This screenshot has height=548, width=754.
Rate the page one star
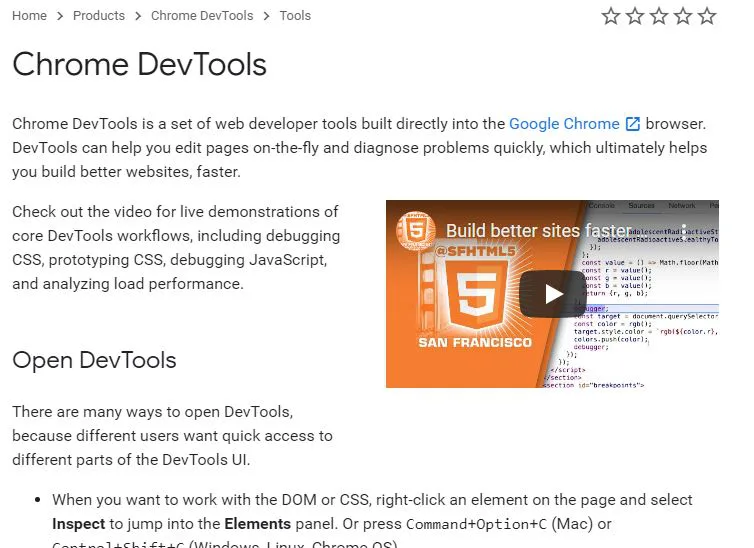pos(611,16)
